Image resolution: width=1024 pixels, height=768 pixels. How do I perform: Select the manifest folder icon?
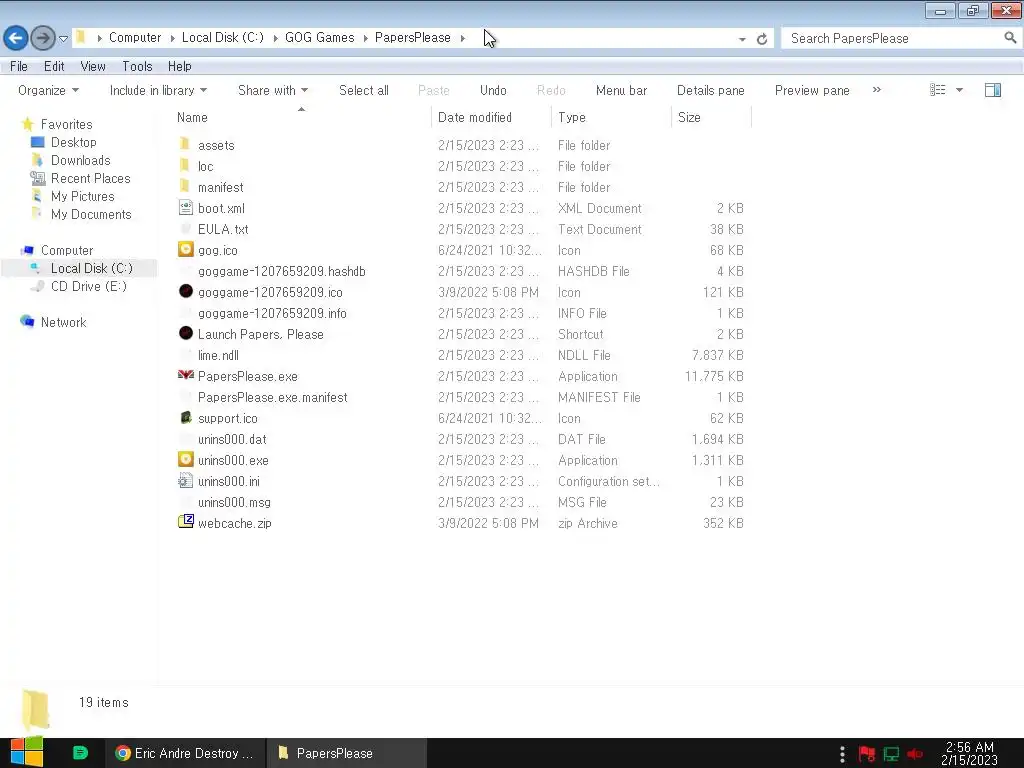click(x=185, y=186)
